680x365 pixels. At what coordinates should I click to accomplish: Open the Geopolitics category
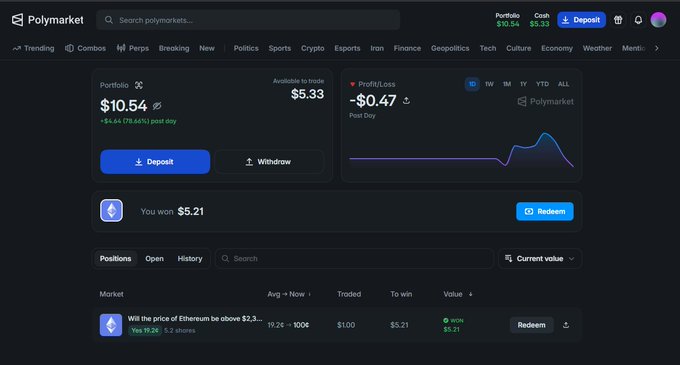(450, 48)
